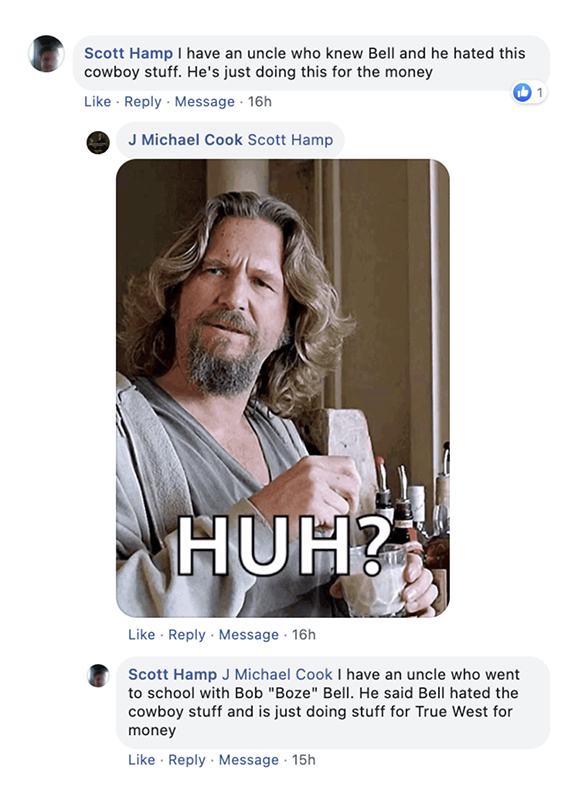Open J Michael Cook mention in last reply
This screenshot has height=786, width=576.
coord(277,674)
